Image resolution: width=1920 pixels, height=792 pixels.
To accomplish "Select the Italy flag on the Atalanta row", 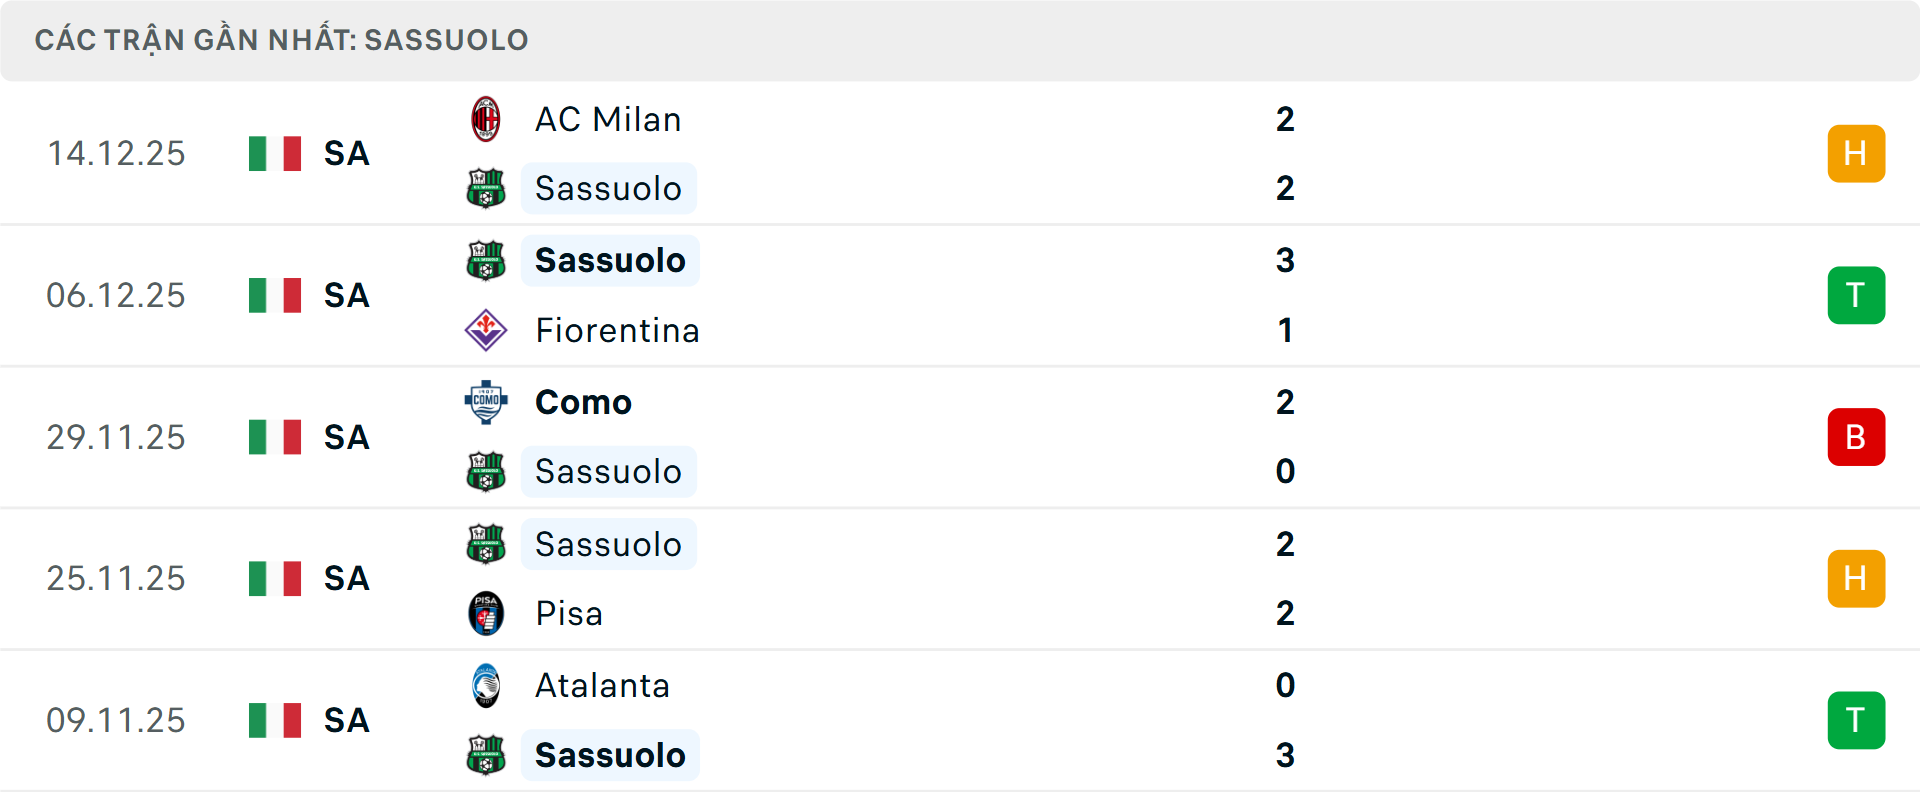I will click(275, 720).
